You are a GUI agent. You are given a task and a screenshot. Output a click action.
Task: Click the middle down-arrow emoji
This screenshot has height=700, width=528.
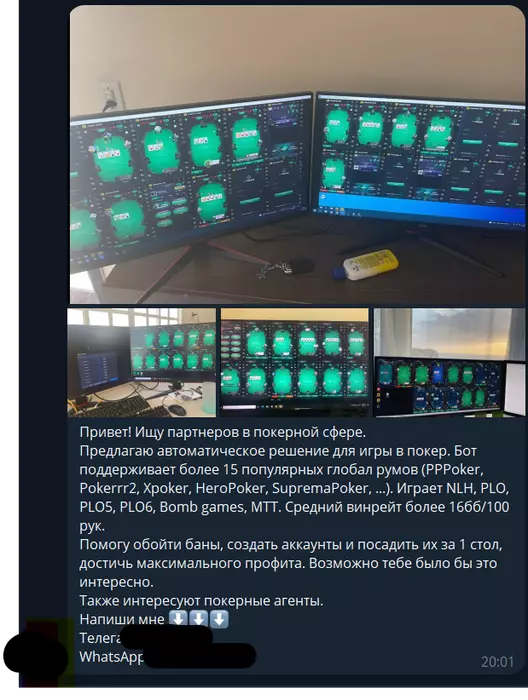tap(199, 619)
